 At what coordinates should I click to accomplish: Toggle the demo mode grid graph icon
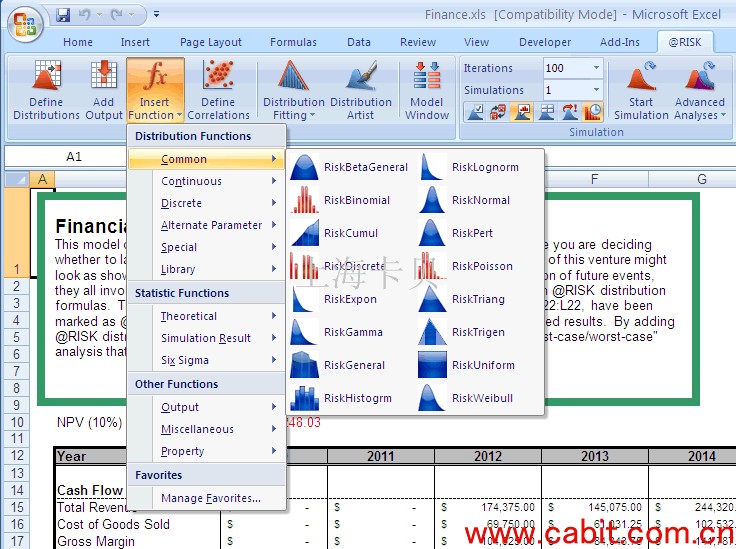[x=546, y=112]
